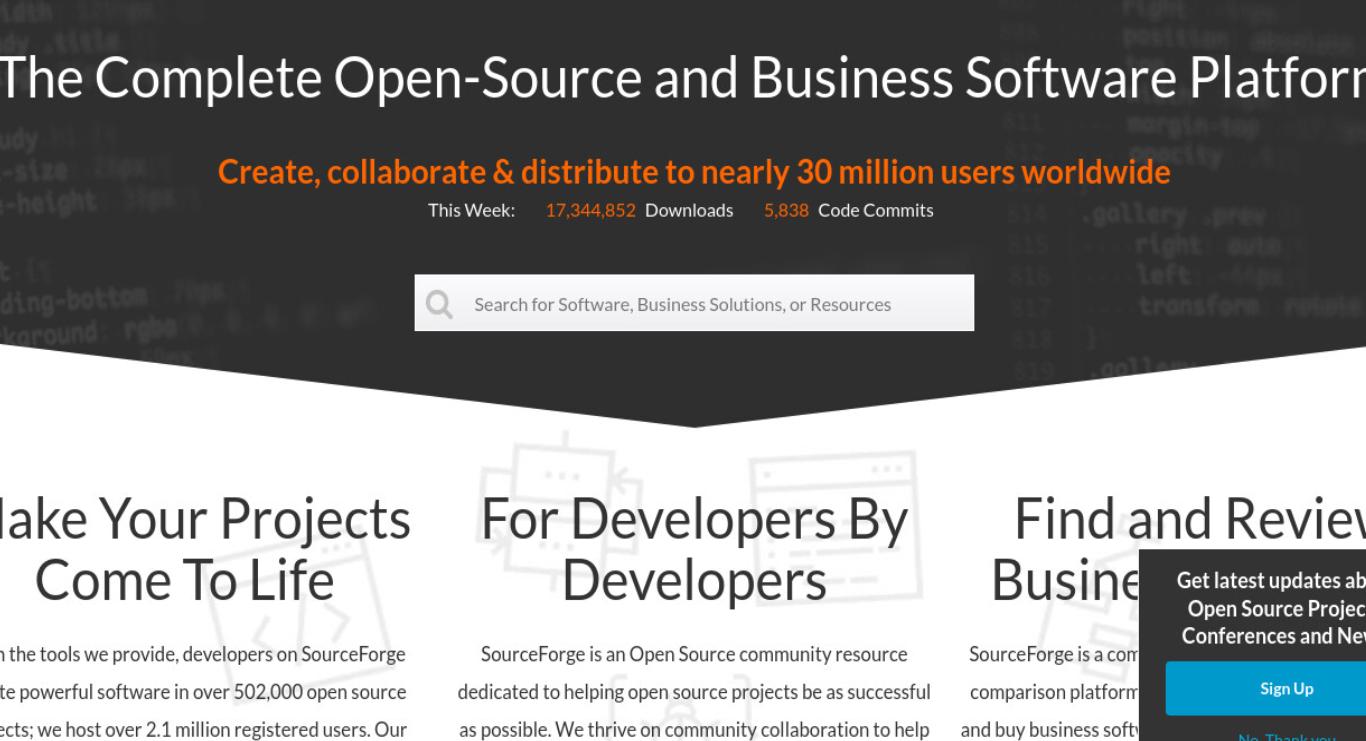Click the For Developers By Developers heading
Viewport: 1366px width, 741px height.
[694, 550]
